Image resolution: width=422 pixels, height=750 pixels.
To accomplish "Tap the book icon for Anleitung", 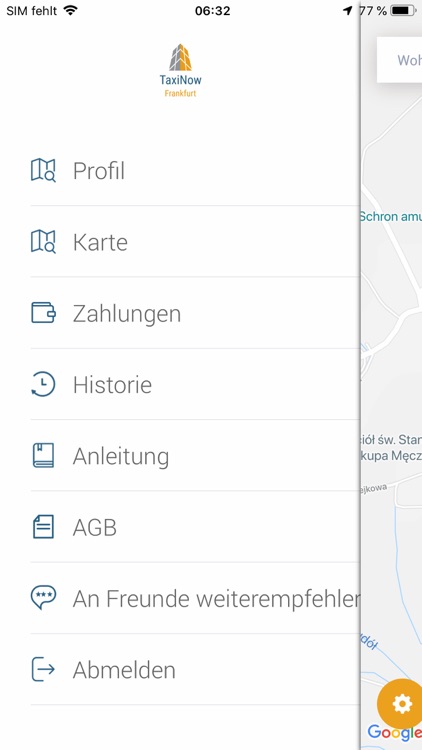I will [43, 455].
